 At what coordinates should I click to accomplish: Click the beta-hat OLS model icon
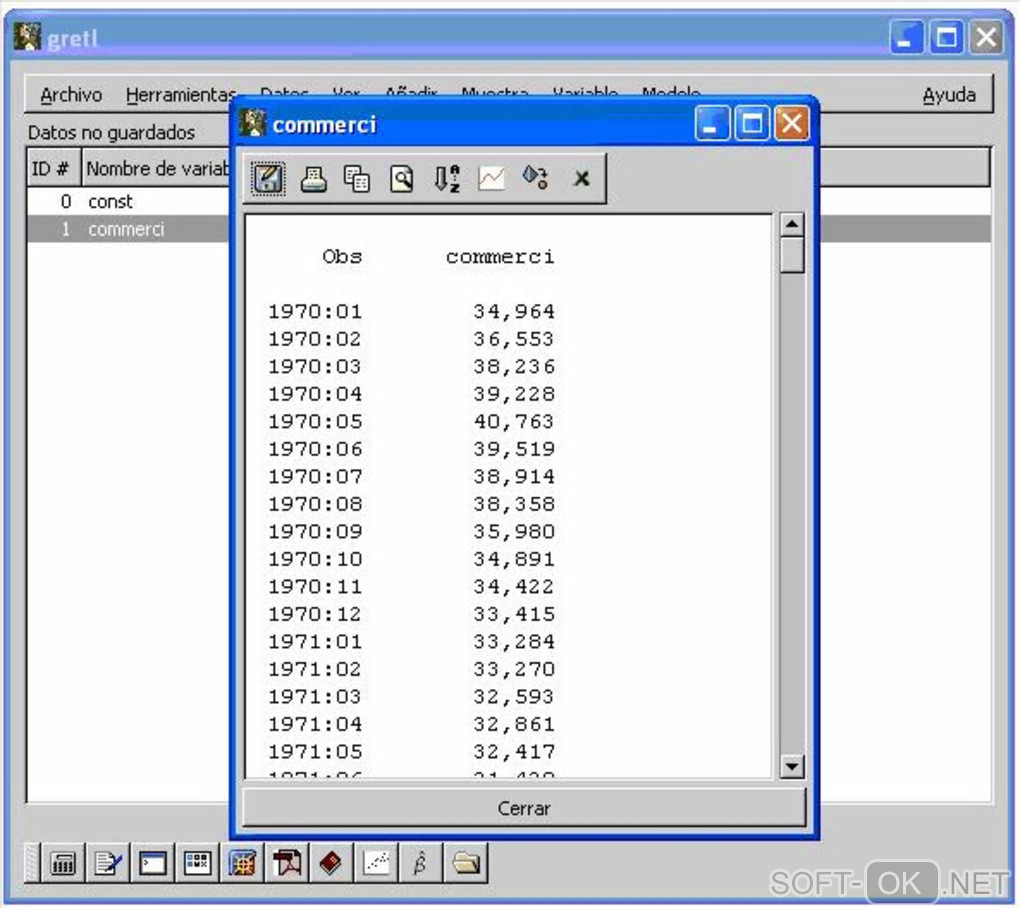[x=420, y=864]
